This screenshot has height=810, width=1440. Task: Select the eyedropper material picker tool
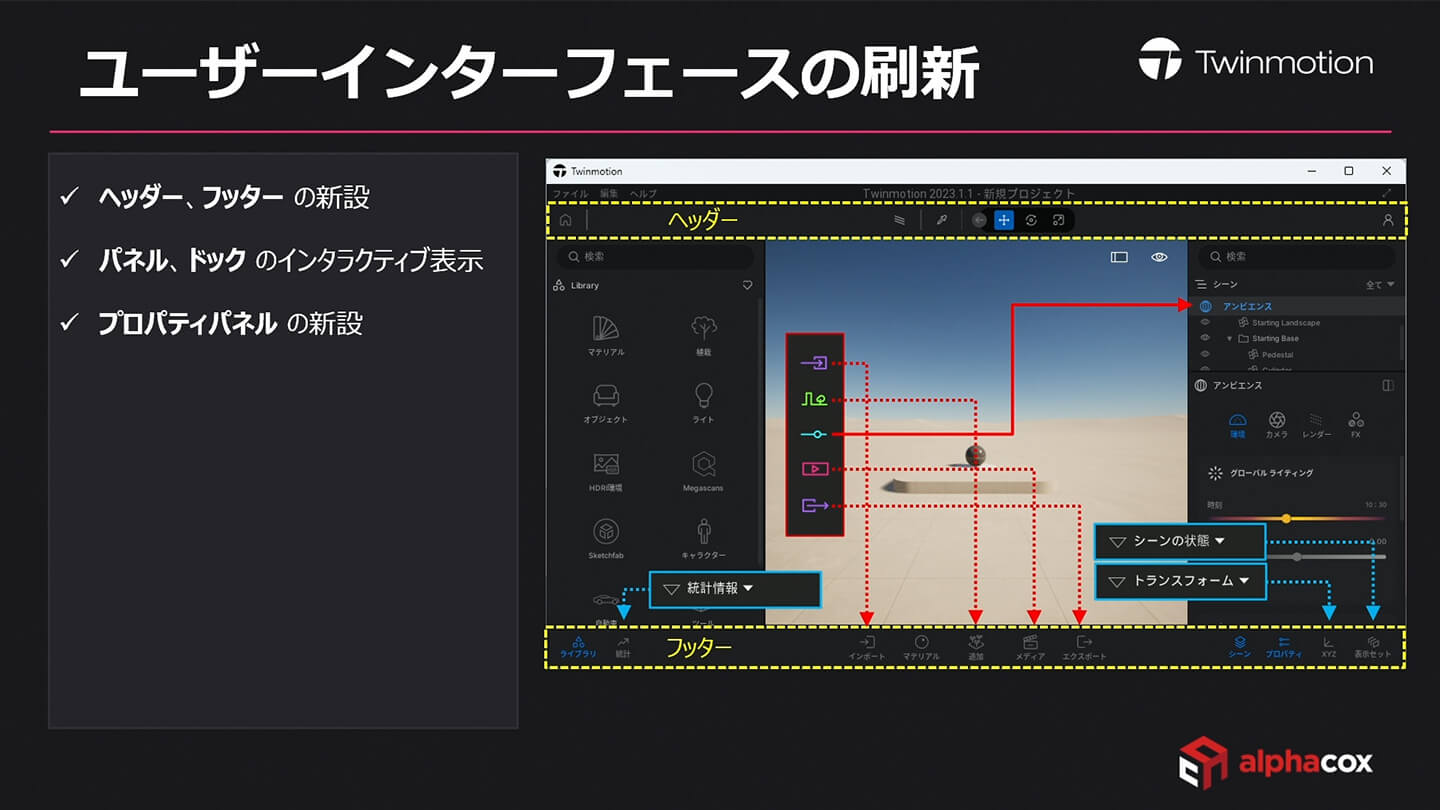click(x=942, y=220)
